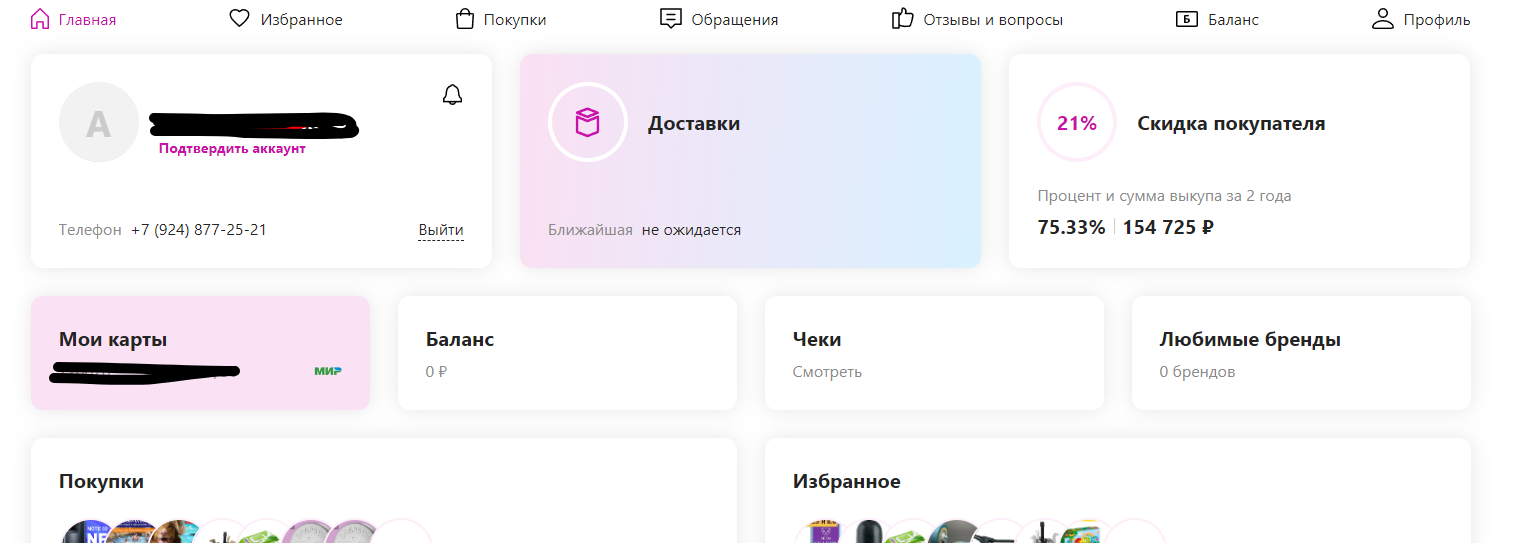
Task: Open the Покупки shopping bag icon
Action: 464,19
